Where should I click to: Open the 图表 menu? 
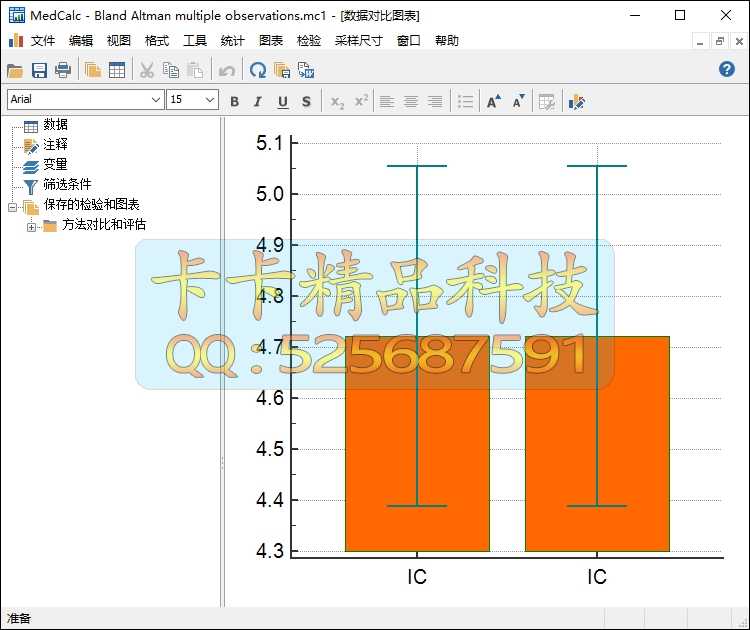click(x=271, y=41)
